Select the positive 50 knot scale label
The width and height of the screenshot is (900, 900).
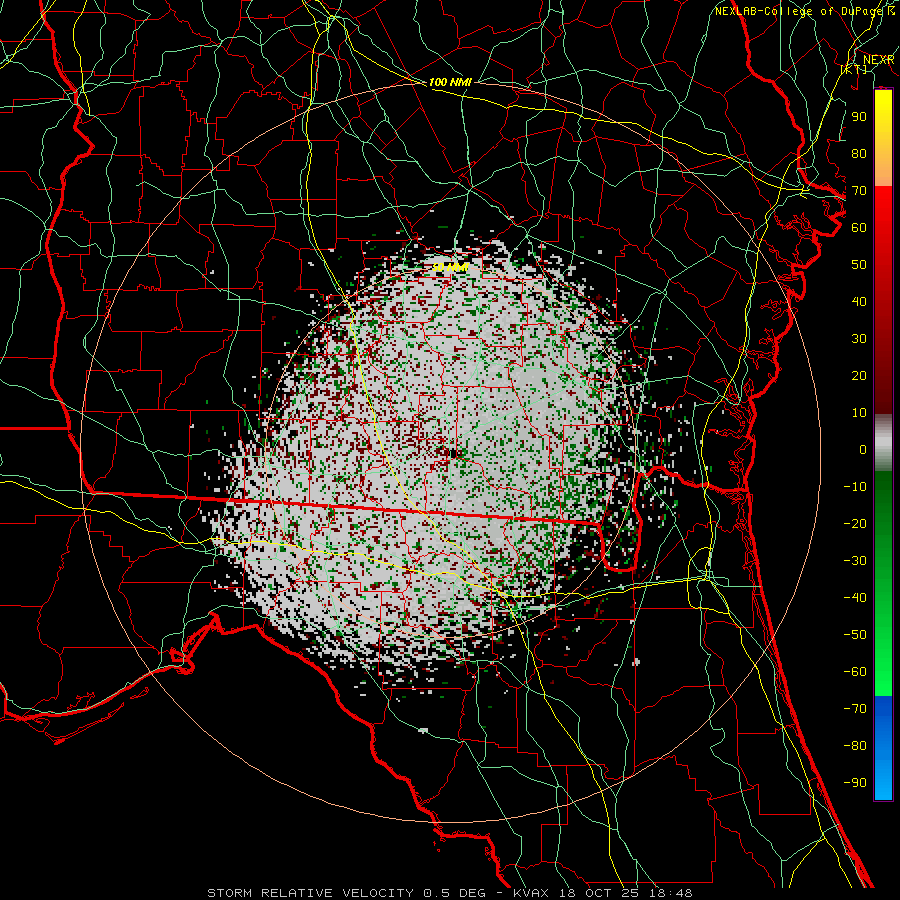pos(859,265)
